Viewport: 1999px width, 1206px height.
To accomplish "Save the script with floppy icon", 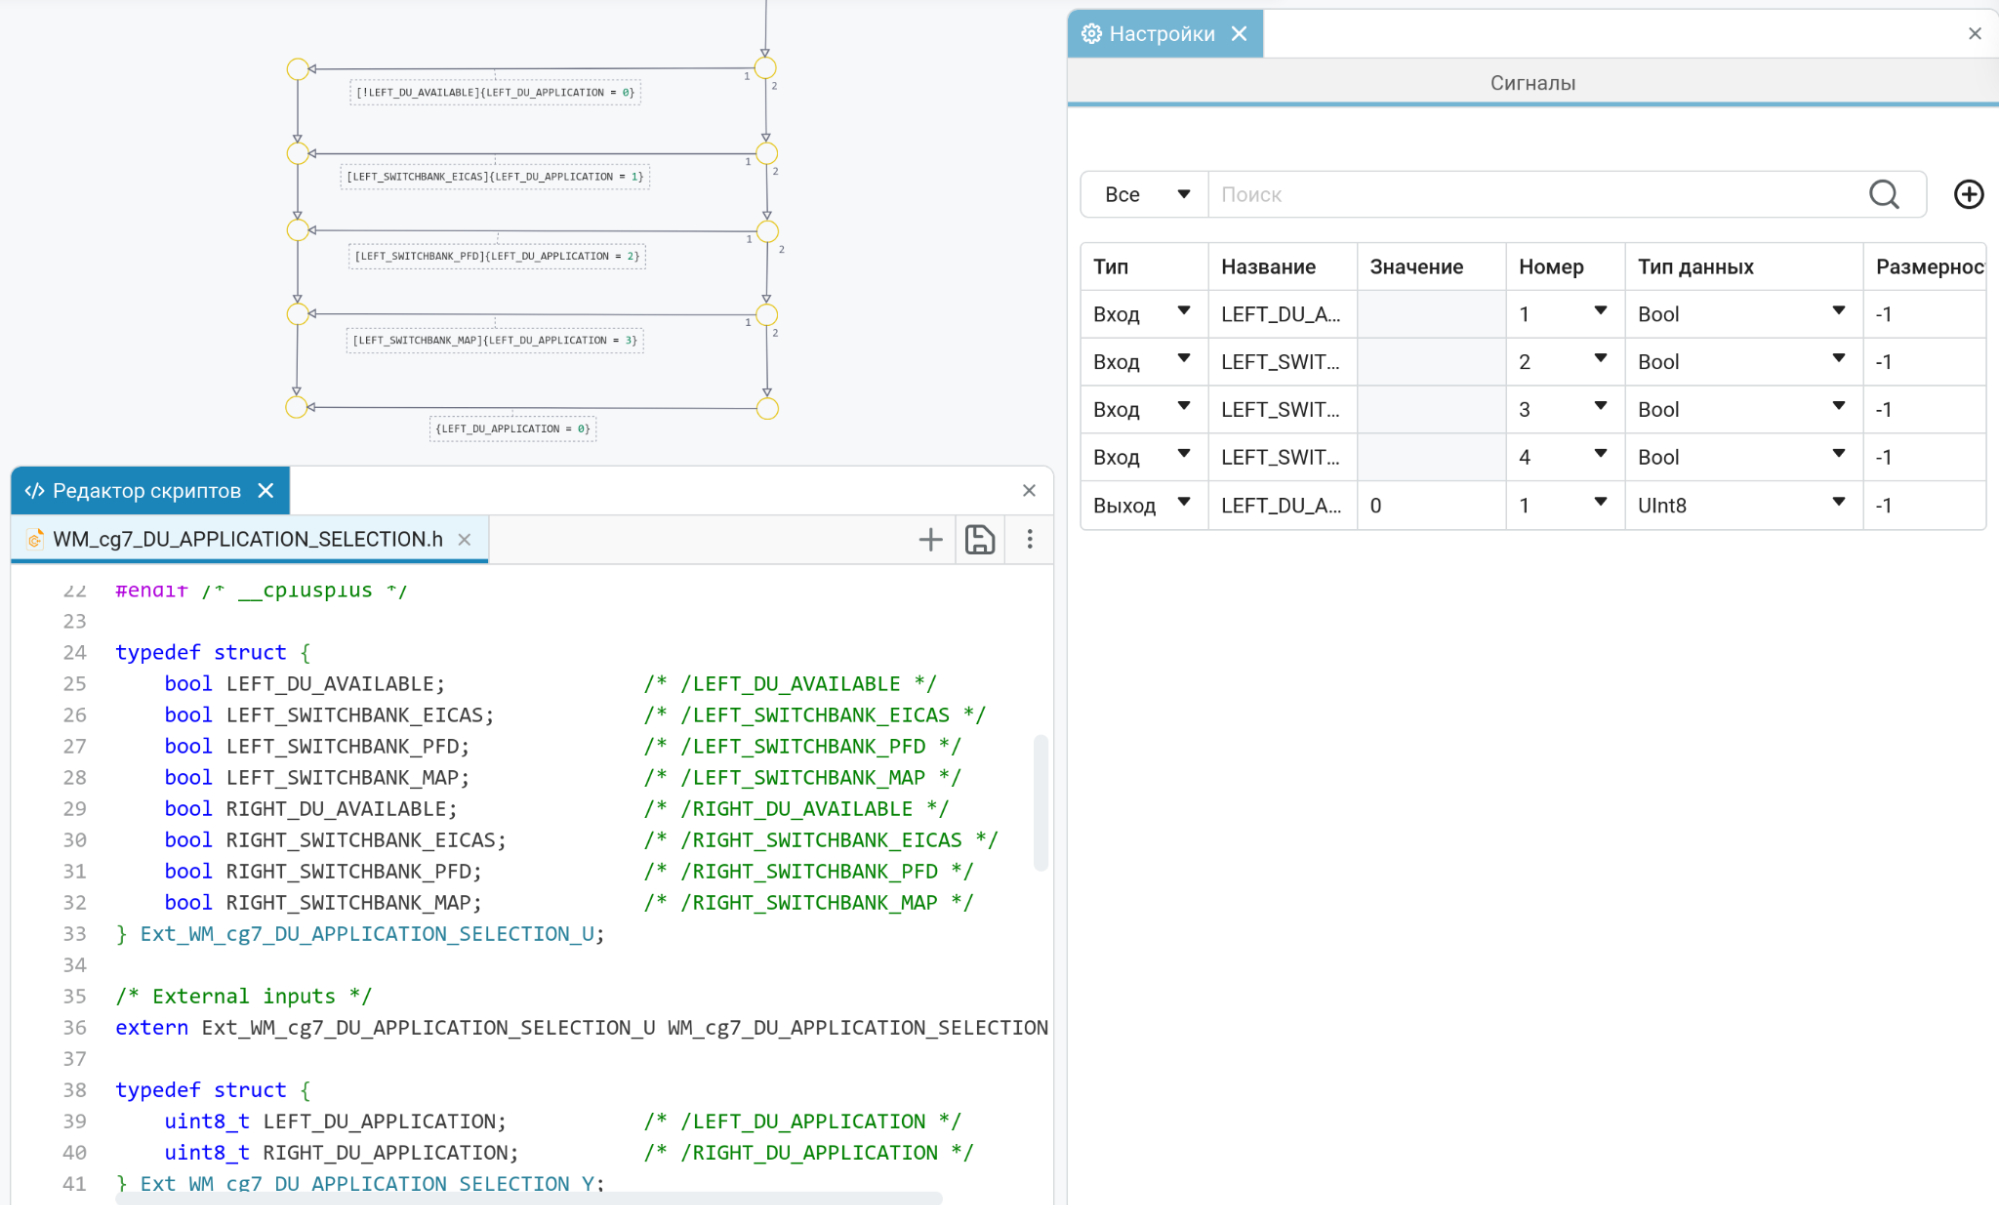I will (x=979, y=540).
